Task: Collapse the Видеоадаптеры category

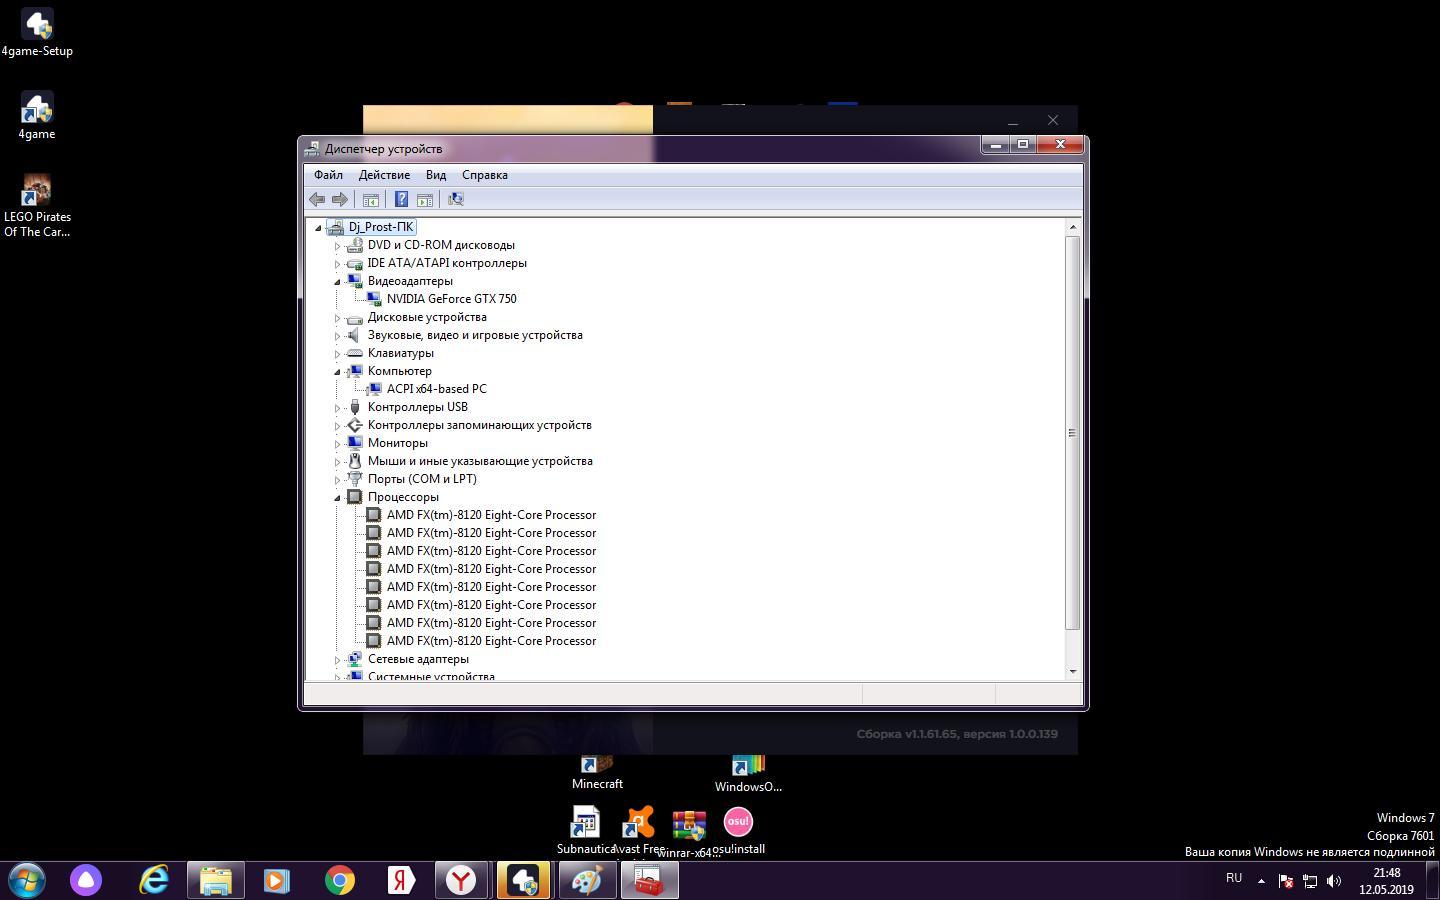Action: (337, 281)
